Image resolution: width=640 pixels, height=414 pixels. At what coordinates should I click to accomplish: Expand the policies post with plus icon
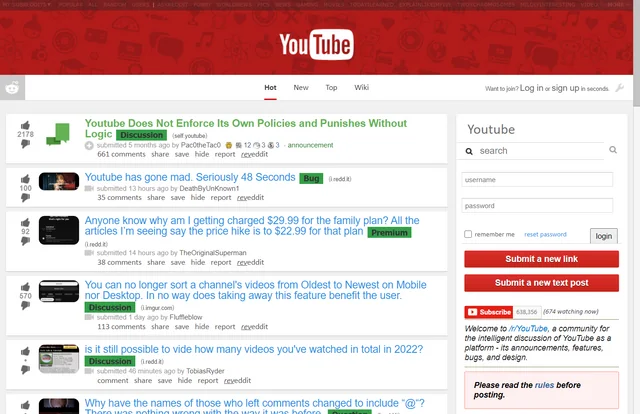point(89,145)
